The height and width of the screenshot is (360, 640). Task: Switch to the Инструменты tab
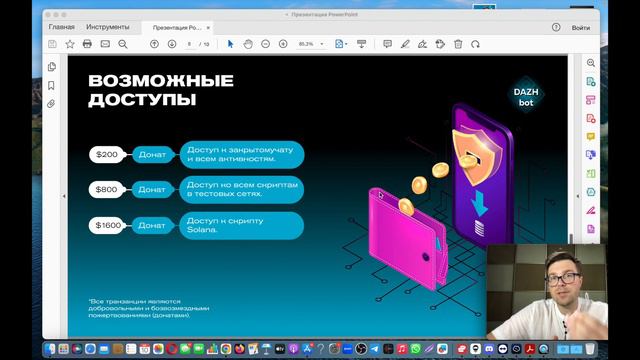pyautogui.click(x=108, y=27)
